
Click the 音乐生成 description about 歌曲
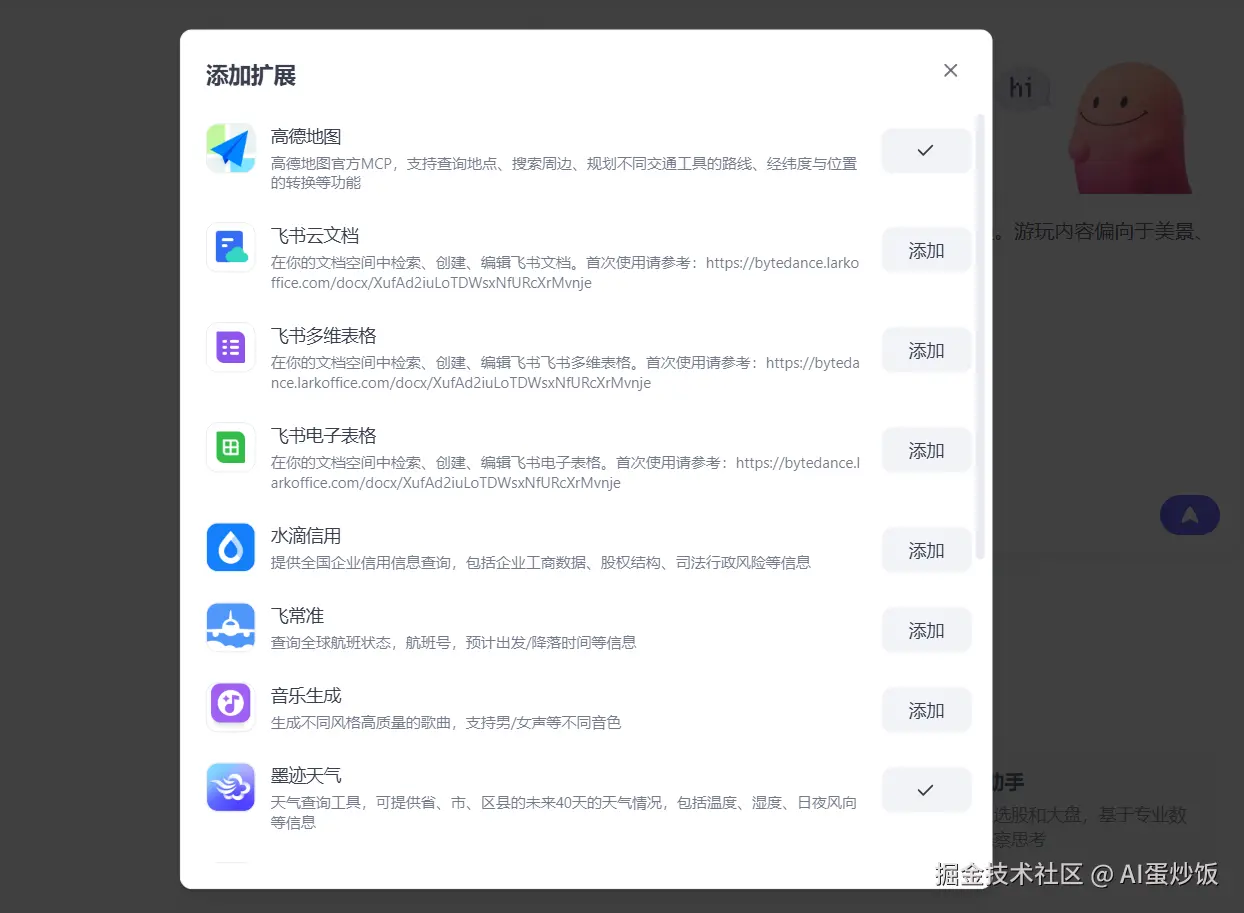(x=446, y=722)
